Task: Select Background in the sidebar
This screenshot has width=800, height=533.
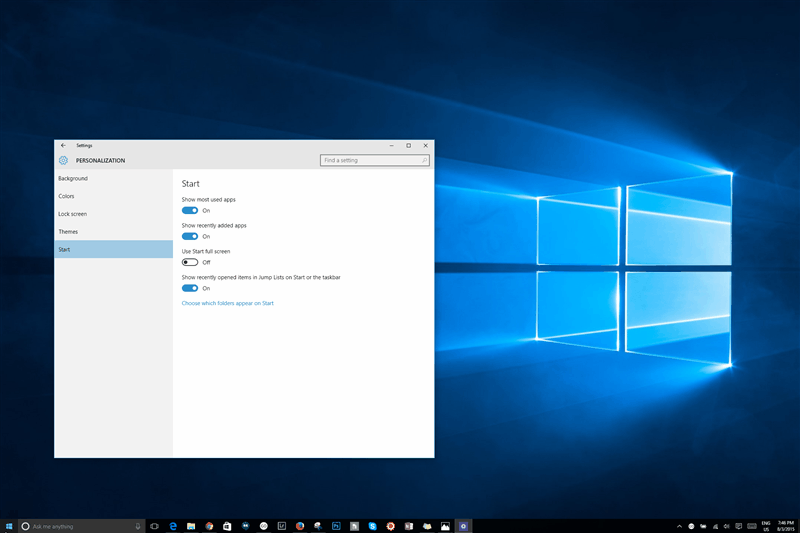Action: [73, 179]
